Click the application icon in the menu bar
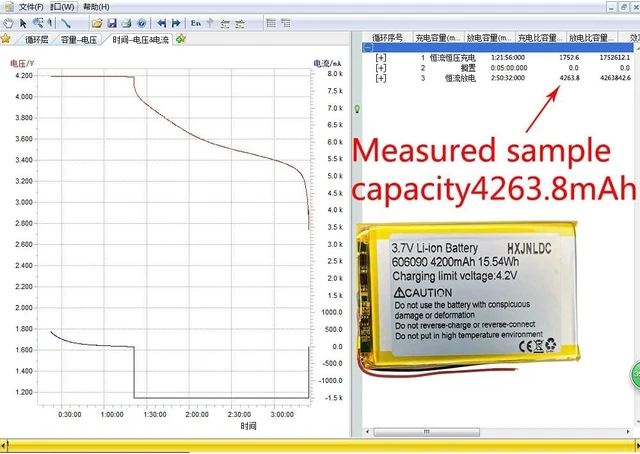Image resolution: width=640 pixels, height=454 pixels. pos(9,7)
